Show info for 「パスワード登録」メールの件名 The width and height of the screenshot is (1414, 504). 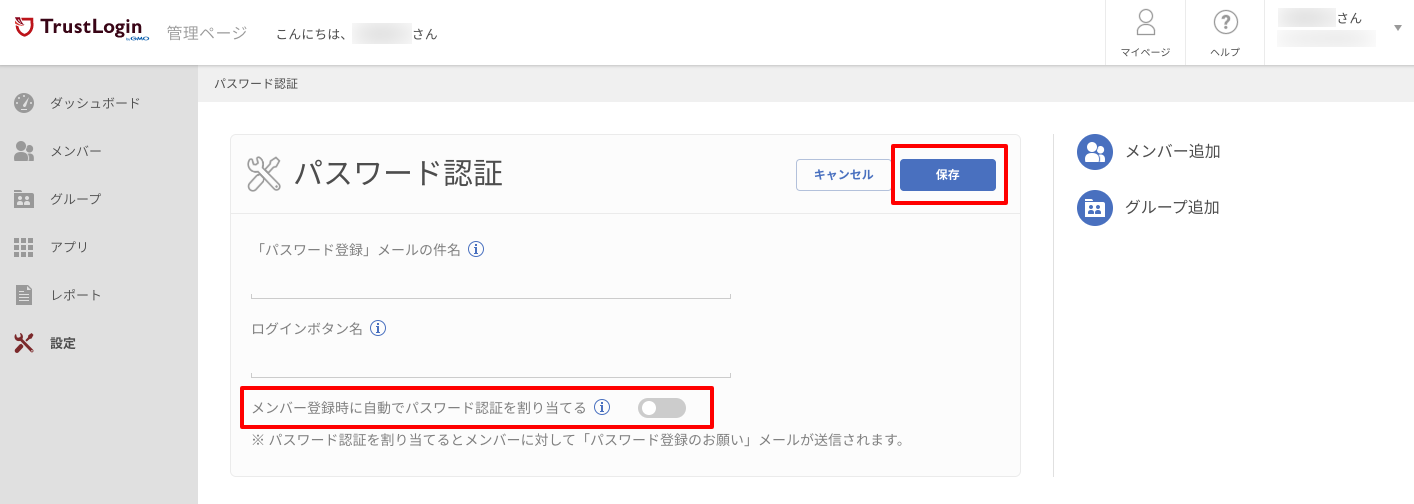[477, 250]
